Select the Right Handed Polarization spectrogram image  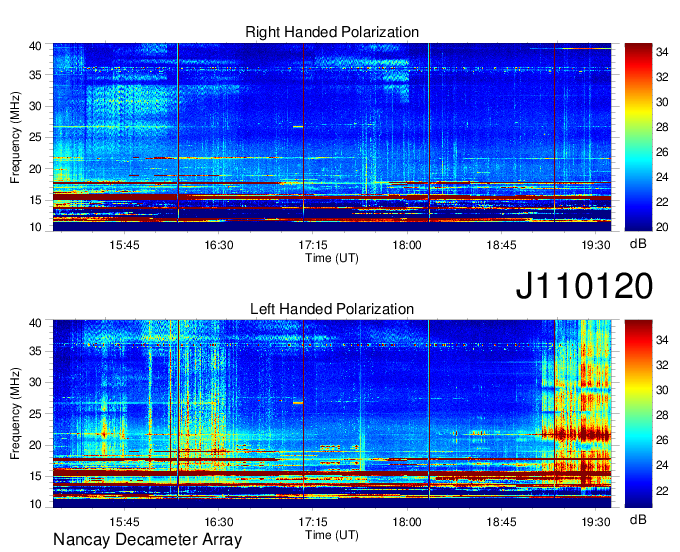(332, 137)
